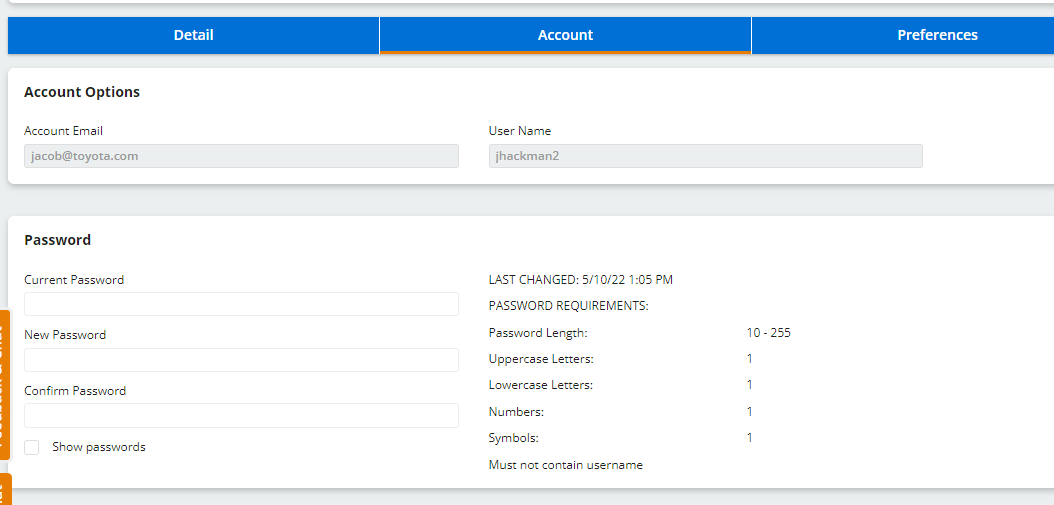The width and height of the screenshot is (1054, 505).
Task: Click the User Name field showing jhackman2
Action: 705,156
